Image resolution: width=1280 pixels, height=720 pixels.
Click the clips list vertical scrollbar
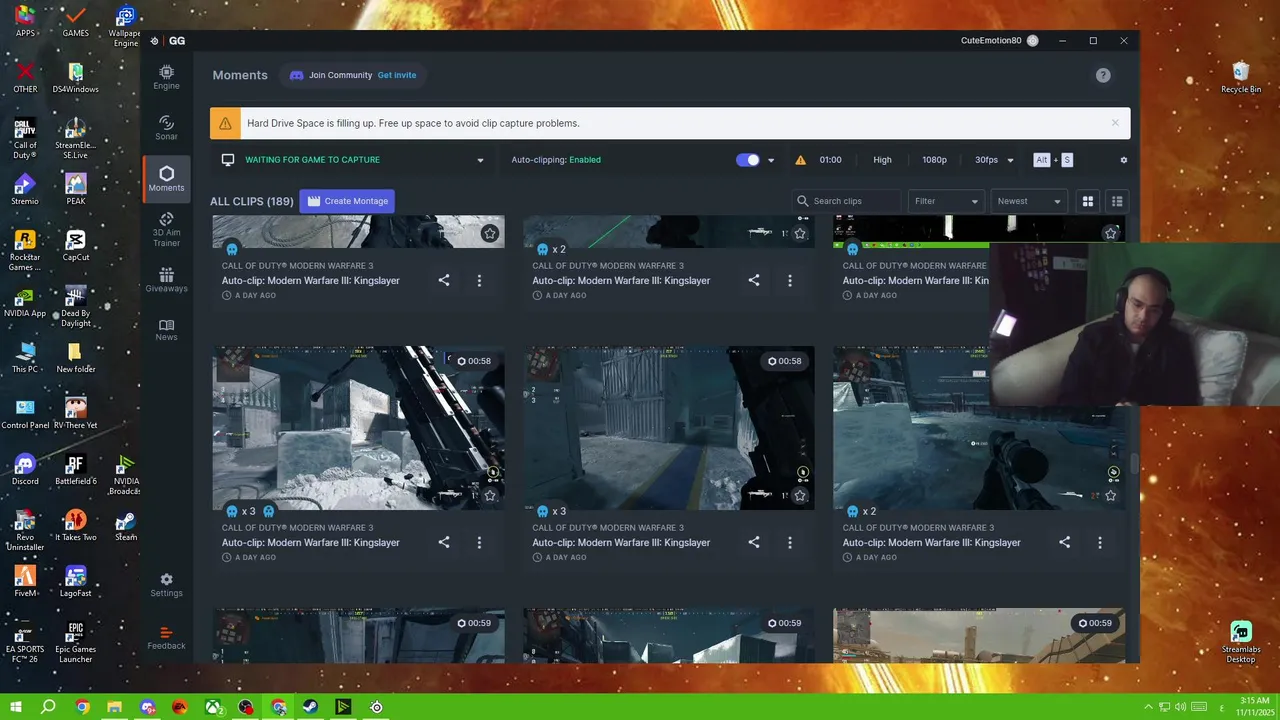point(1134,465)
